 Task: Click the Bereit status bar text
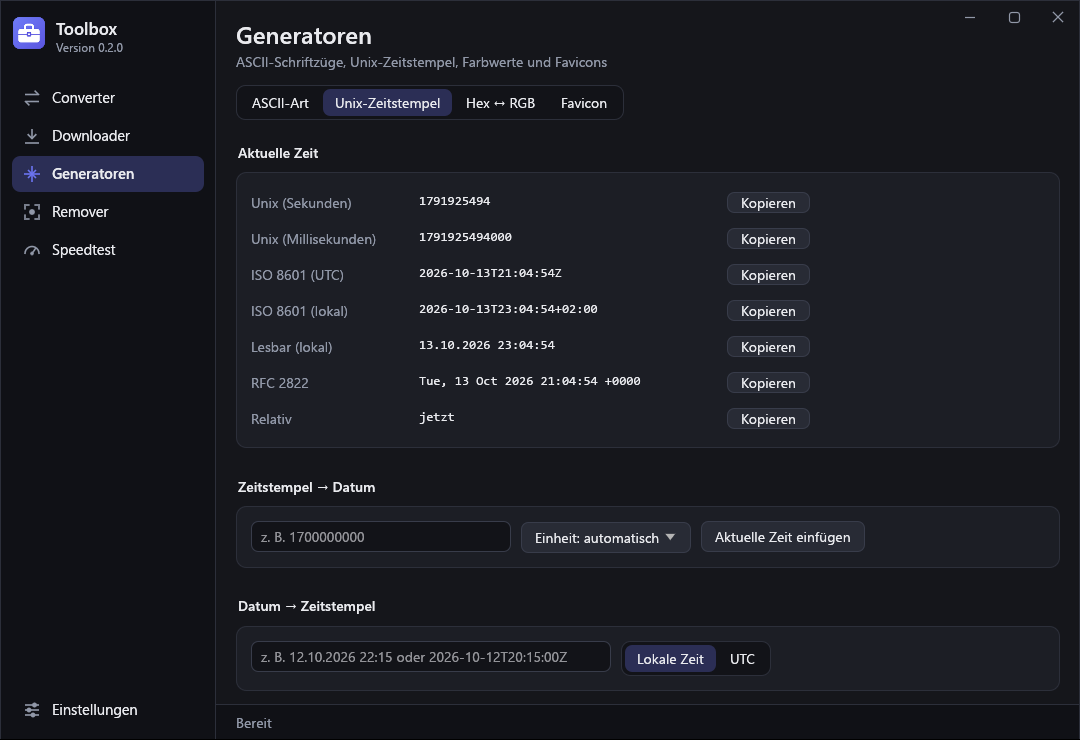(253, 723)
